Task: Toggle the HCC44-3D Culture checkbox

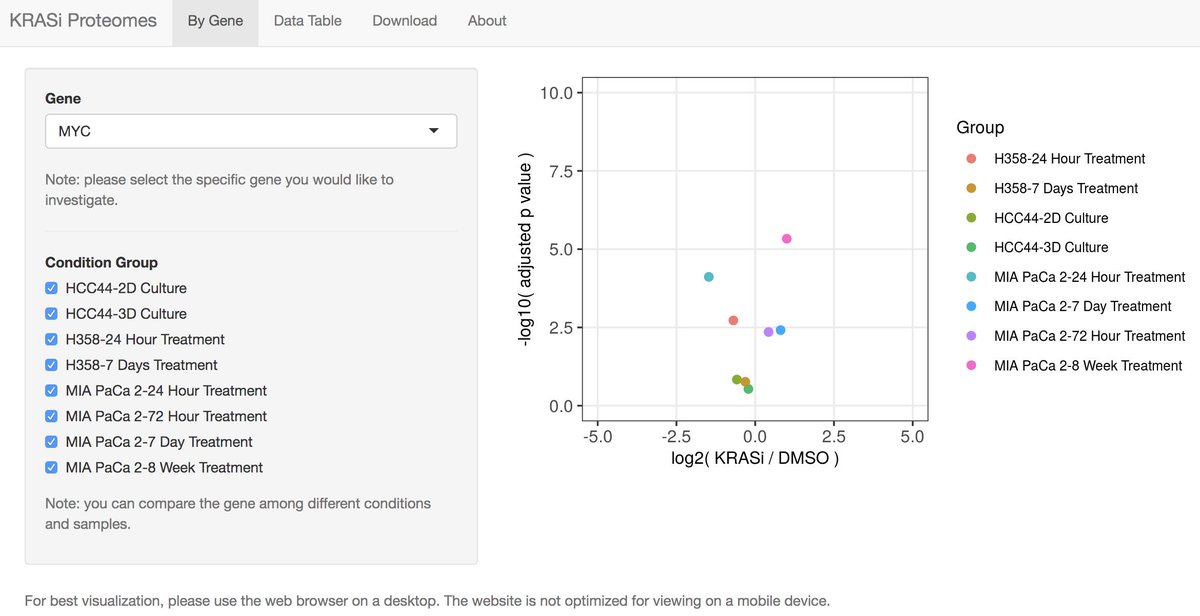Action: (x=52, y=314)
